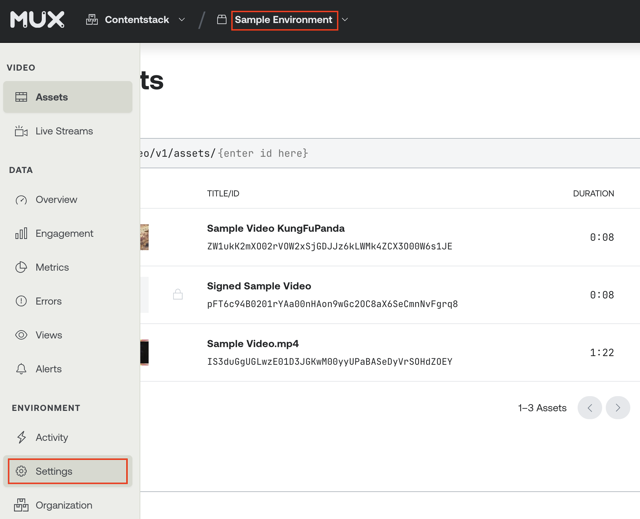640x519 pixels.
Task: Click the KungFuPanda video thumbnail
Action: pyautogui.click(x=144, y=237)
